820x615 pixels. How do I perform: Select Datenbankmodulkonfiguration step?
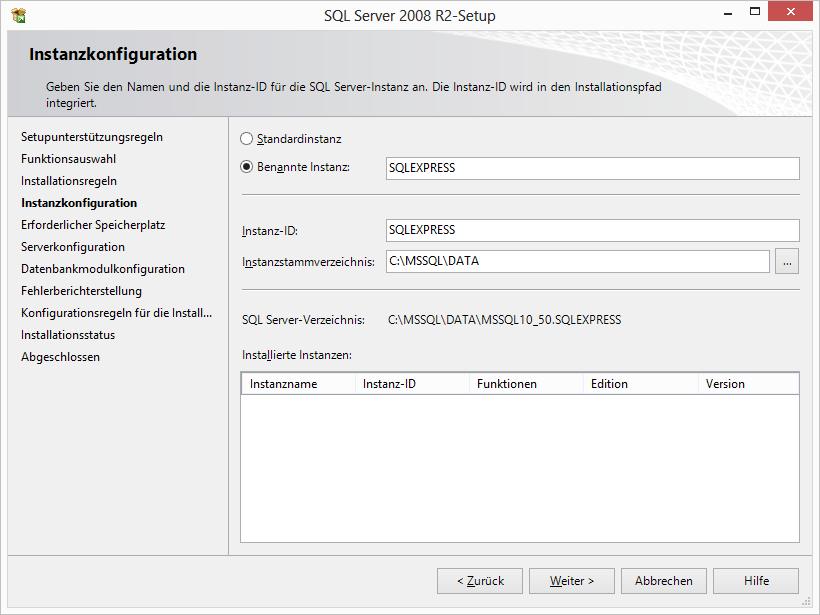coord(103,269)
